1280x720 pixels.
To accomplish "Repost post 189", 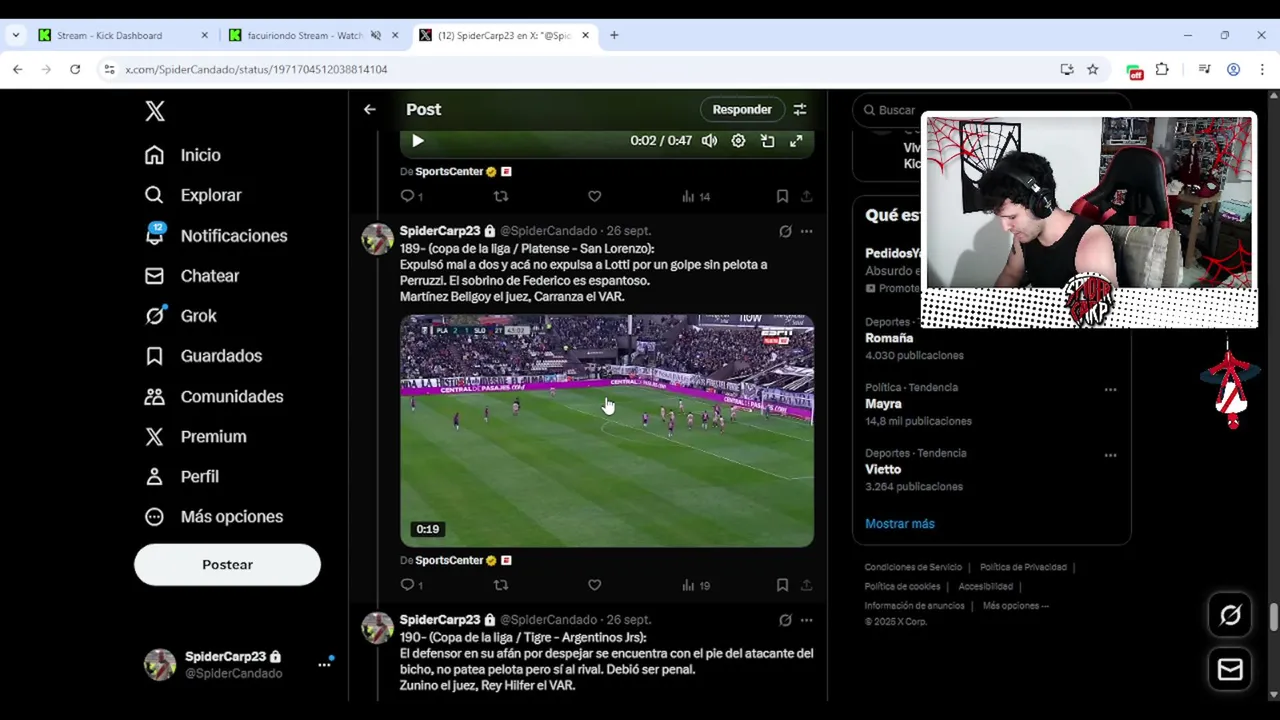I will tap(501, 585).
